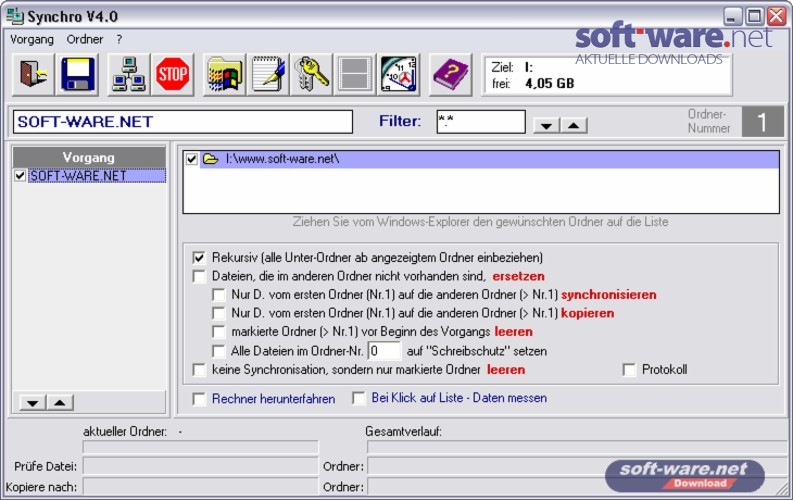Enable 'Nur D. vom ersten Ordner synchronisieren' checkbox
The width and height of the screenshot is (793, 500).
pos(218,295)
